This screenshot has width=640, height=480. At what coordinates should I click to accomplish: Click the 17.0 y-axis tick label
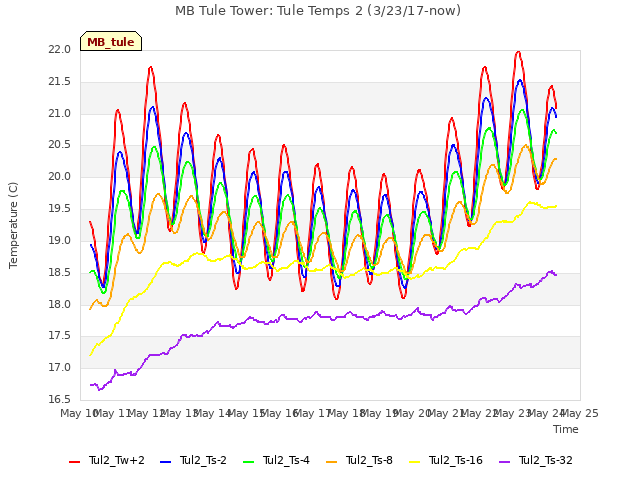60,368
